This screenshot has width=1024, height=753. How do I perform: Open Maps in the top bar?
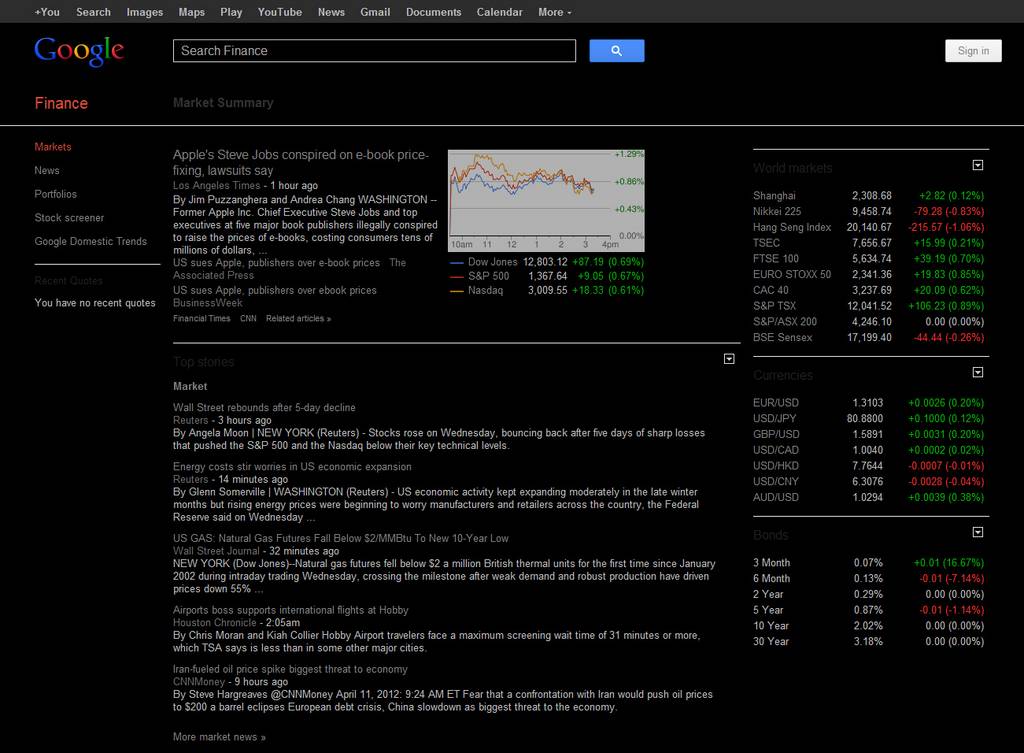pos(191,12)
